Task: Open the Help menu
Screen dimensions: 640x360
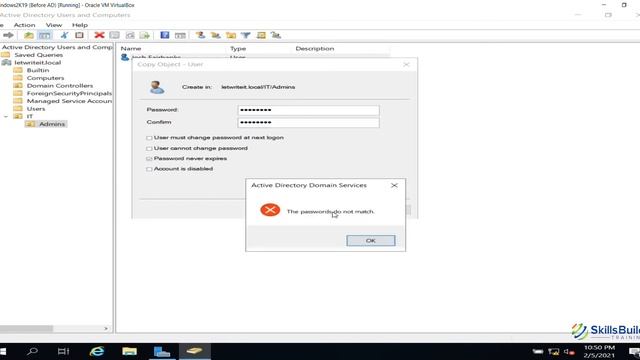Action: point(80,25)
